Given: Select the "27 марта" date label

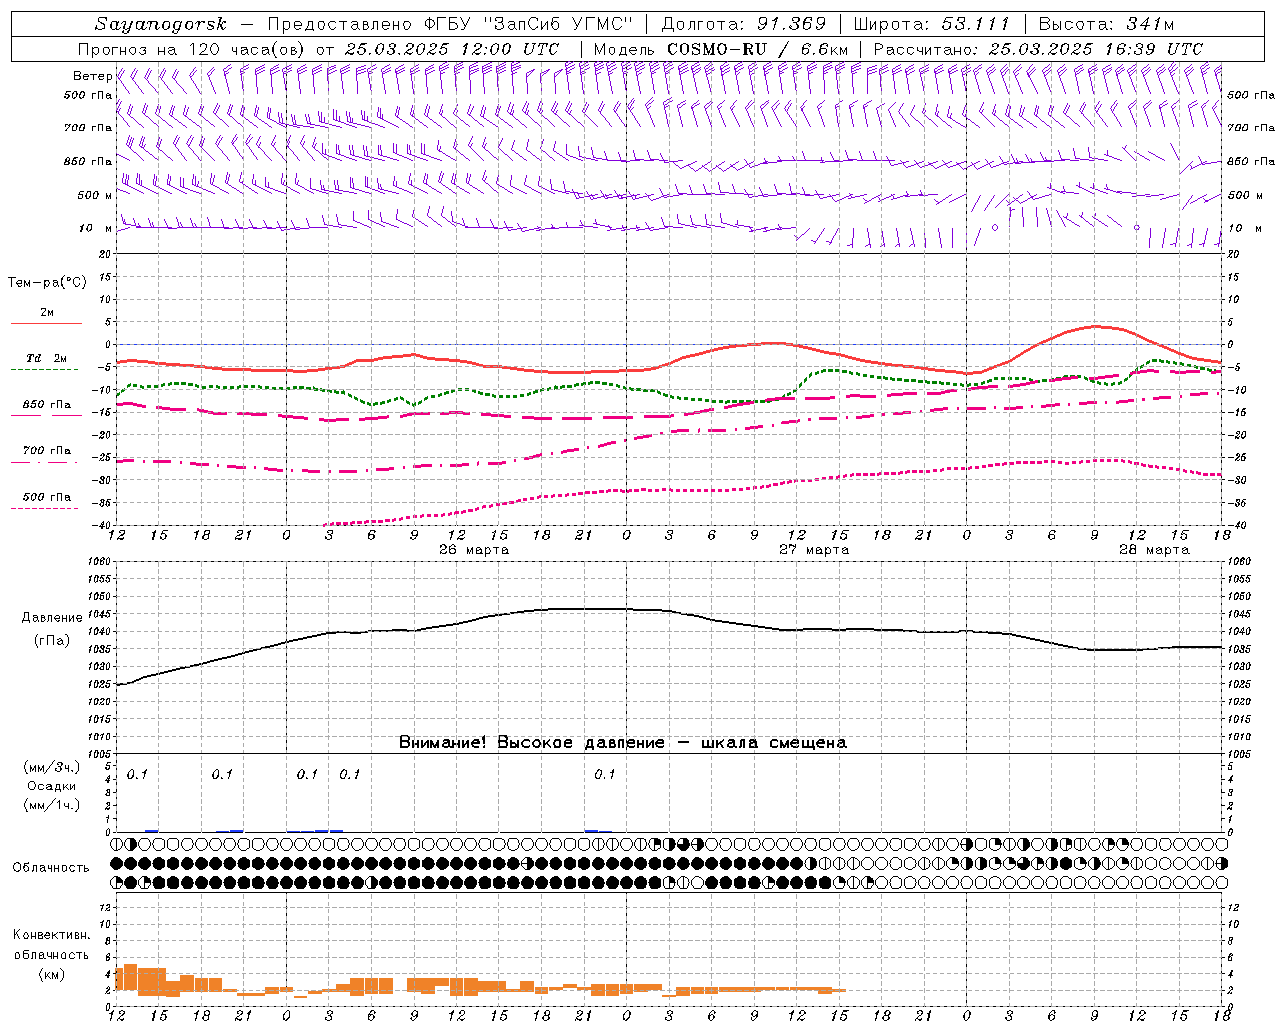Looking at the screenshot, I should click(814, 550).
